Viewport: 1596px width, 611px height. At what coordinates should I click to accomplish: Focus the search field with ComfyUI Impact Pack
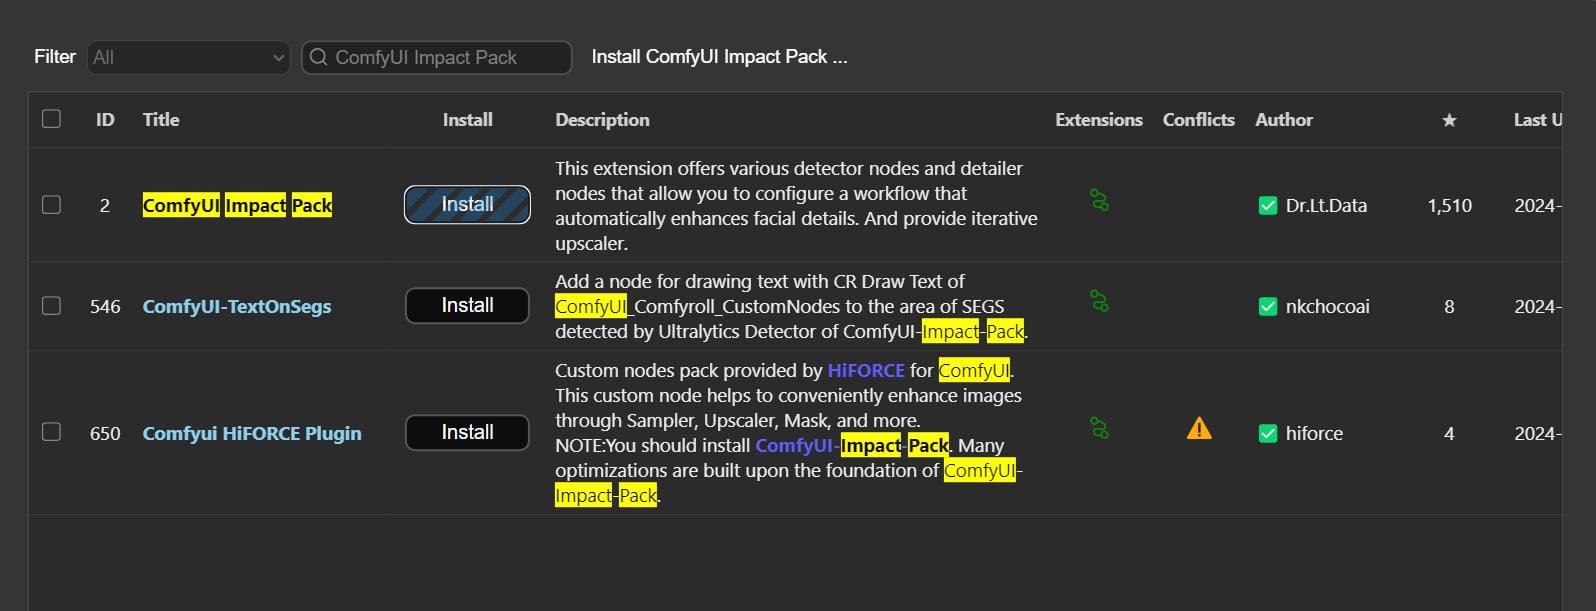[437, 57]
